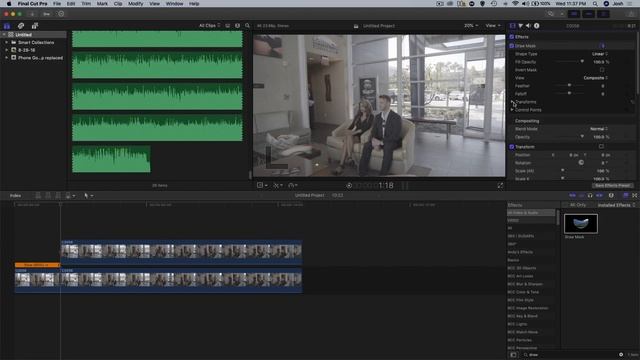Open the clip appearance filmstrip icon in browser
Screen dimensions: 640x360
coord(238,26)
